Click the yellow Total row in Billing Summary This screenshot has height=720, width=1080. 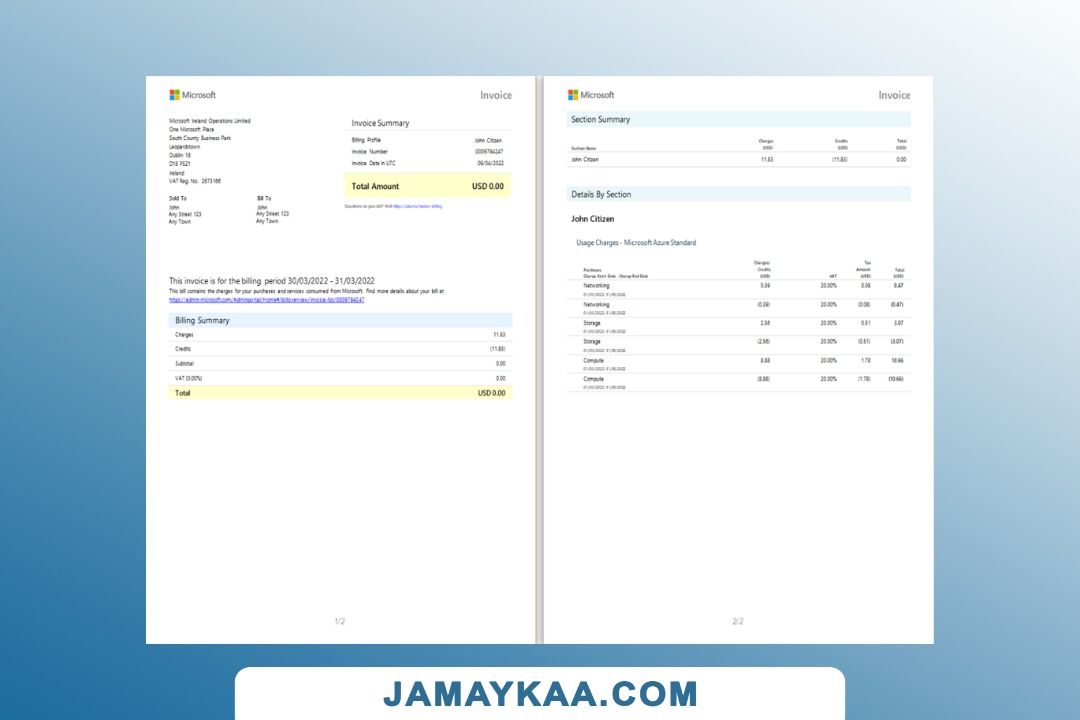click(340, 393)
